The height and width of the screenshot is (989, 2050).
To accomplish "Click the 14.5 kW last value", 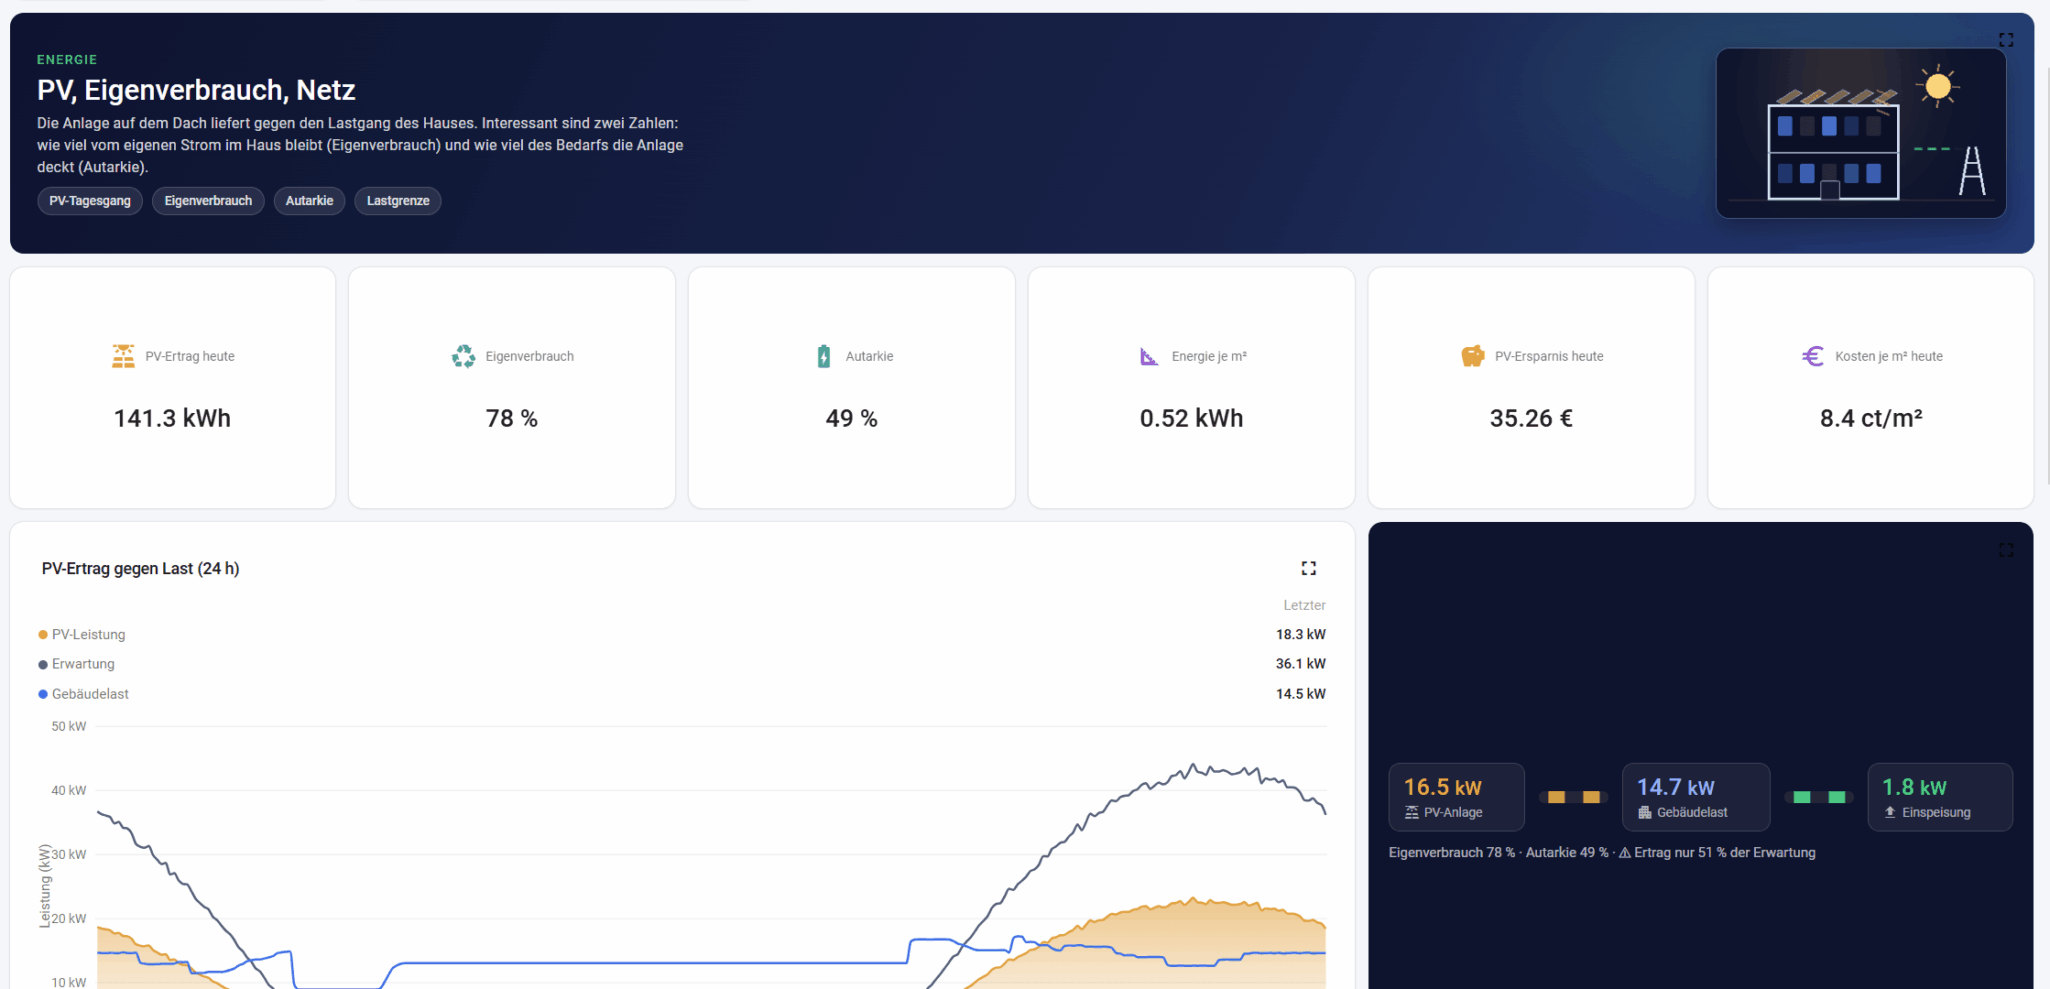I will point(1300,694).
